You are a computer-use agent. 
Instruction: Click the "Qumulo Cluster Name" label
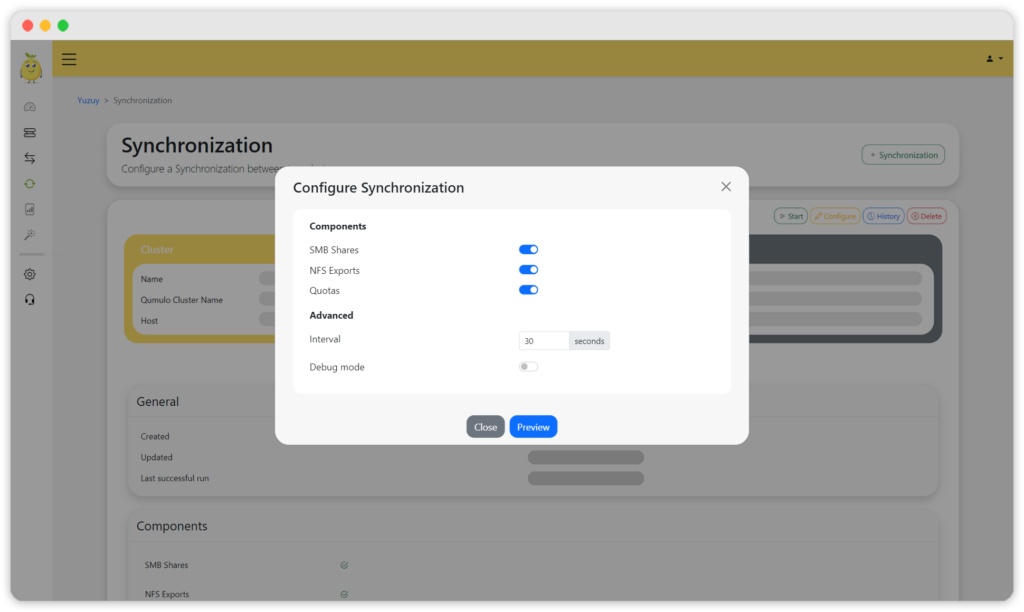click(182, 300)
